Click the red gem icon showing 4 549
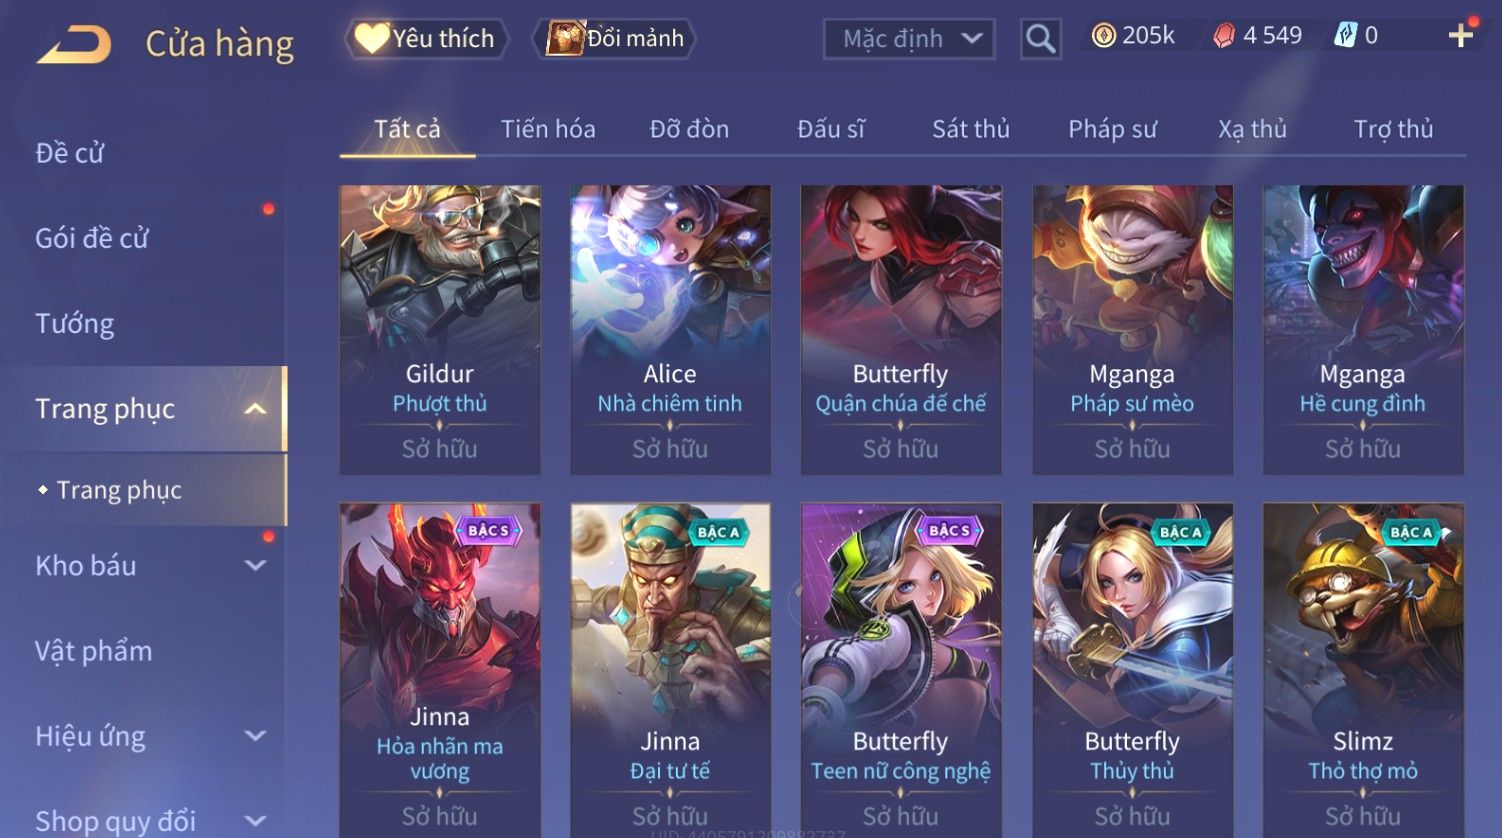Image resolution: width=1502 pixels, height=838 pixels. (1224, 36)
